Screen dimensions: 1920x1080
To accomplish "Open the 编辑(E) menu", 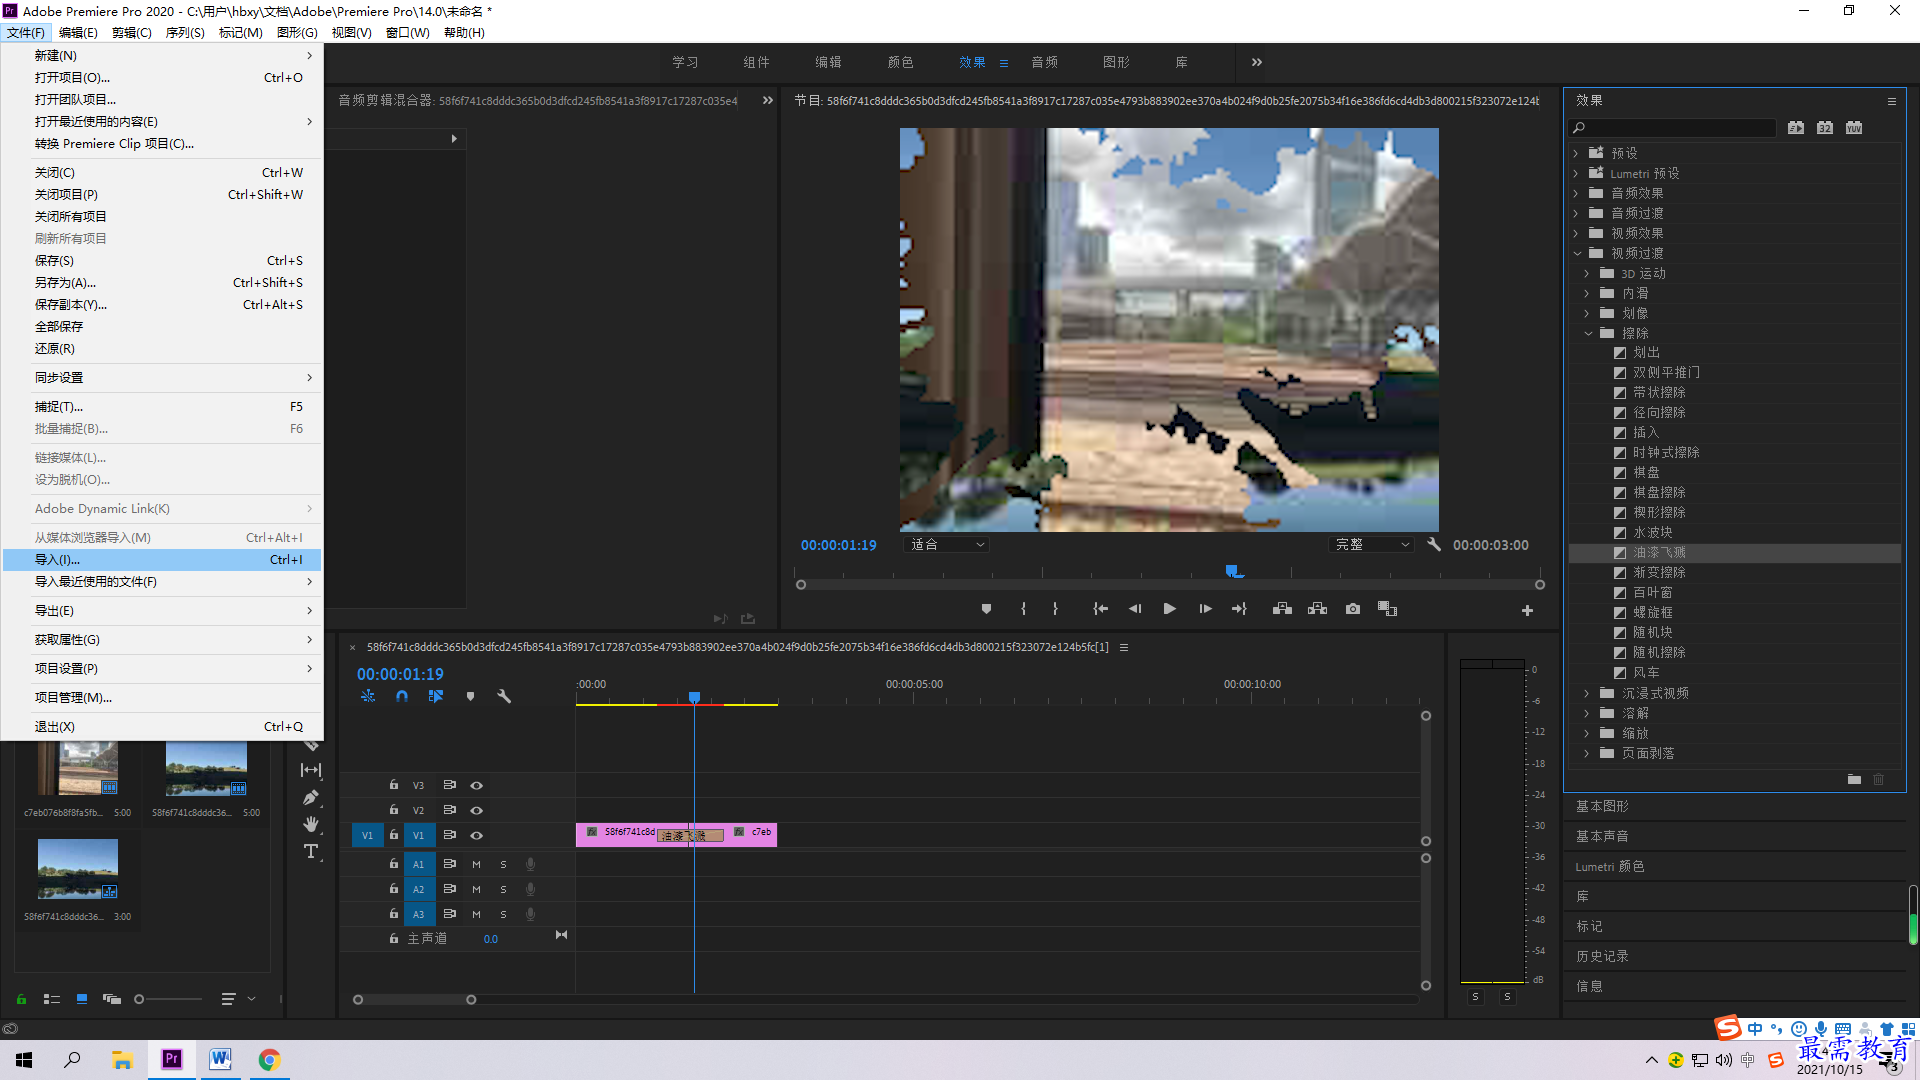I will pyautogui.click(x=78, y=33).
